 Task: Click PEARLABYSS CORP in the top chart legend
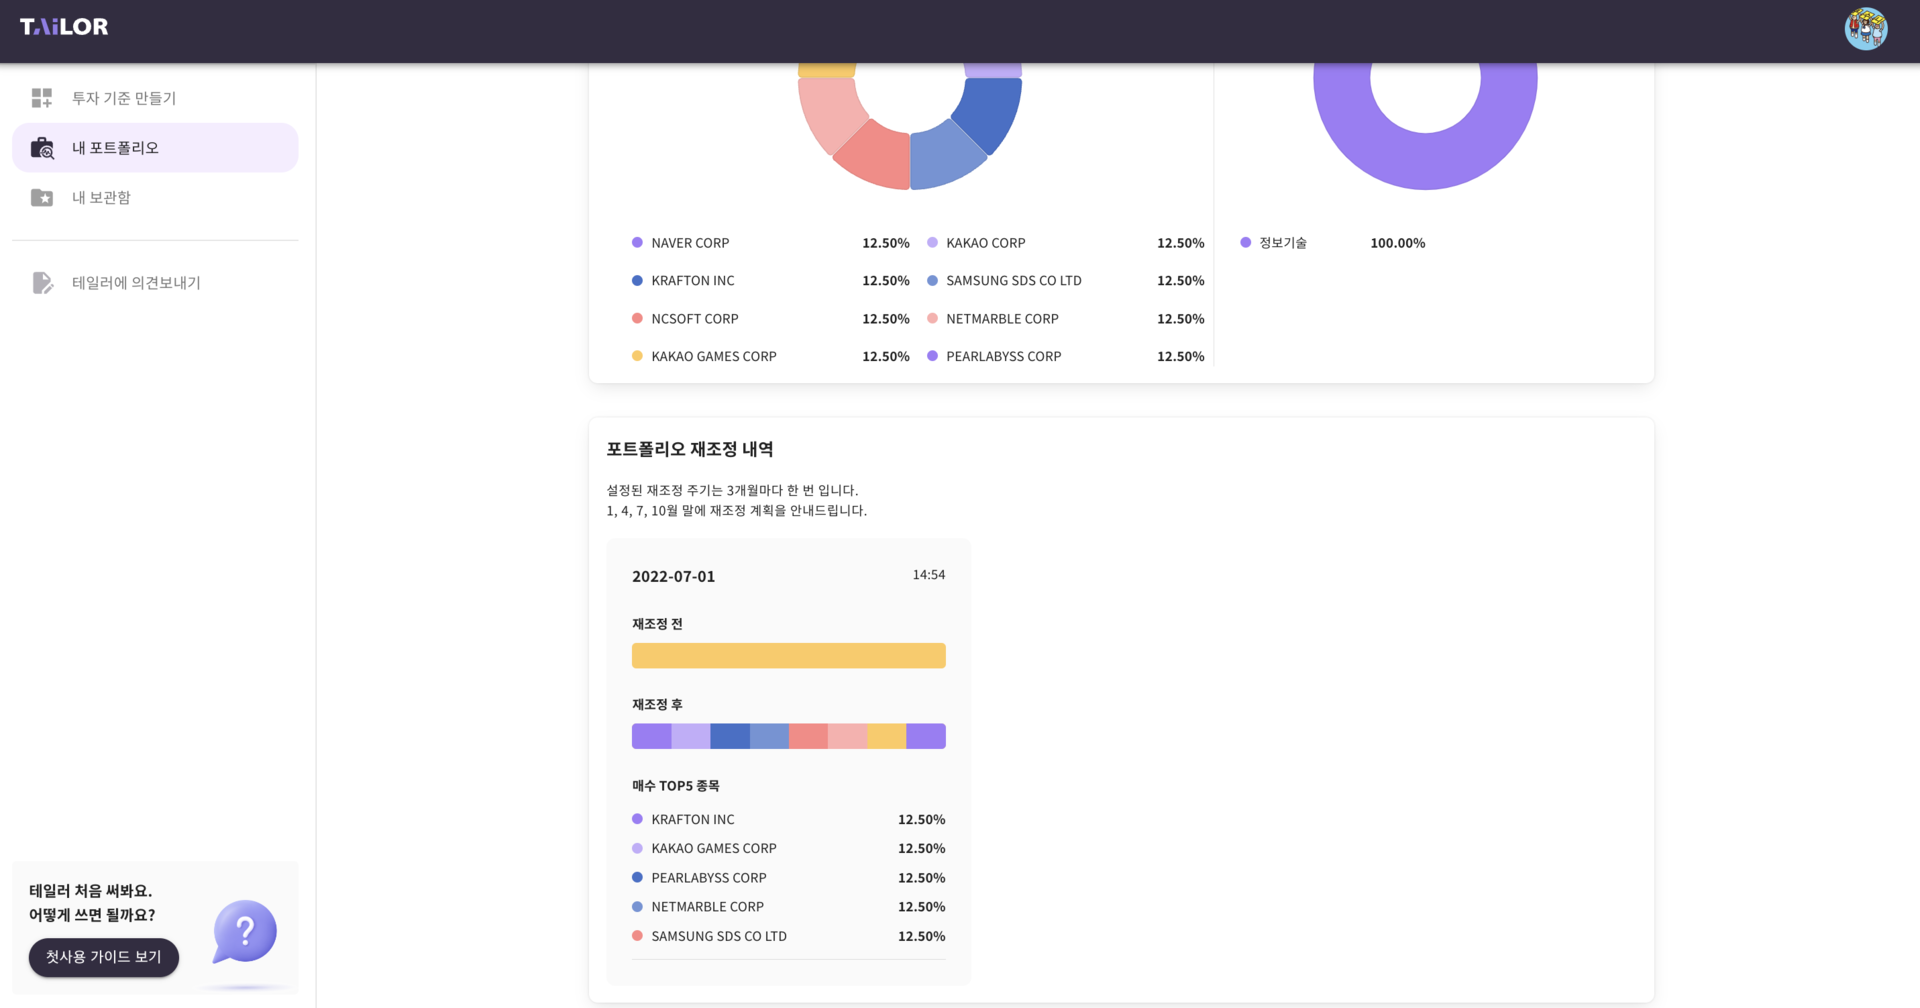point(1004,356)
